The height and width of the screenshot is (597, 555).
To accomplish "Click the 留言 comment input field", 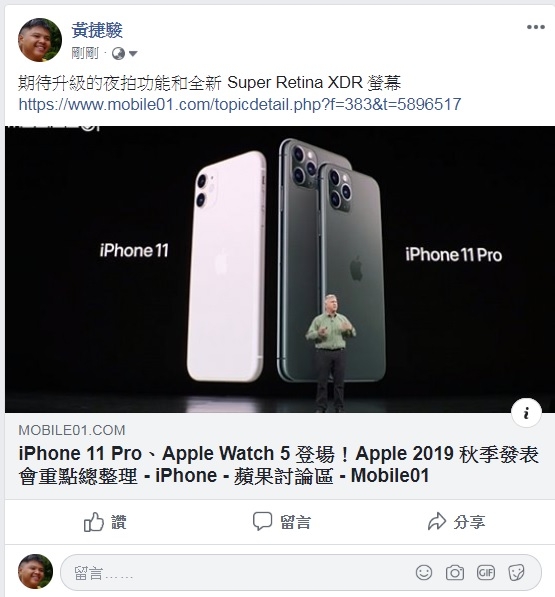I will pyautogui.click(x=301, y=572).
